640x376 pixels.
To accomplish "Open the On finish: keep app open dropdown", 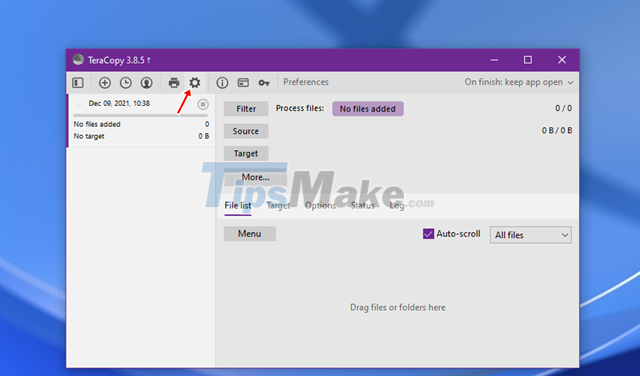I will point(519,82).
